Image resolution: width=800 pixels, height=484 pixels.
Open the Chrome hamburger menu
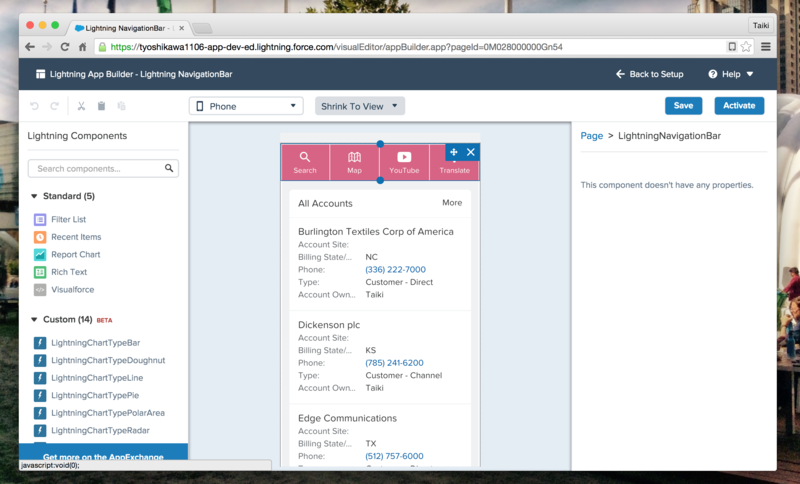pos(766,47)
